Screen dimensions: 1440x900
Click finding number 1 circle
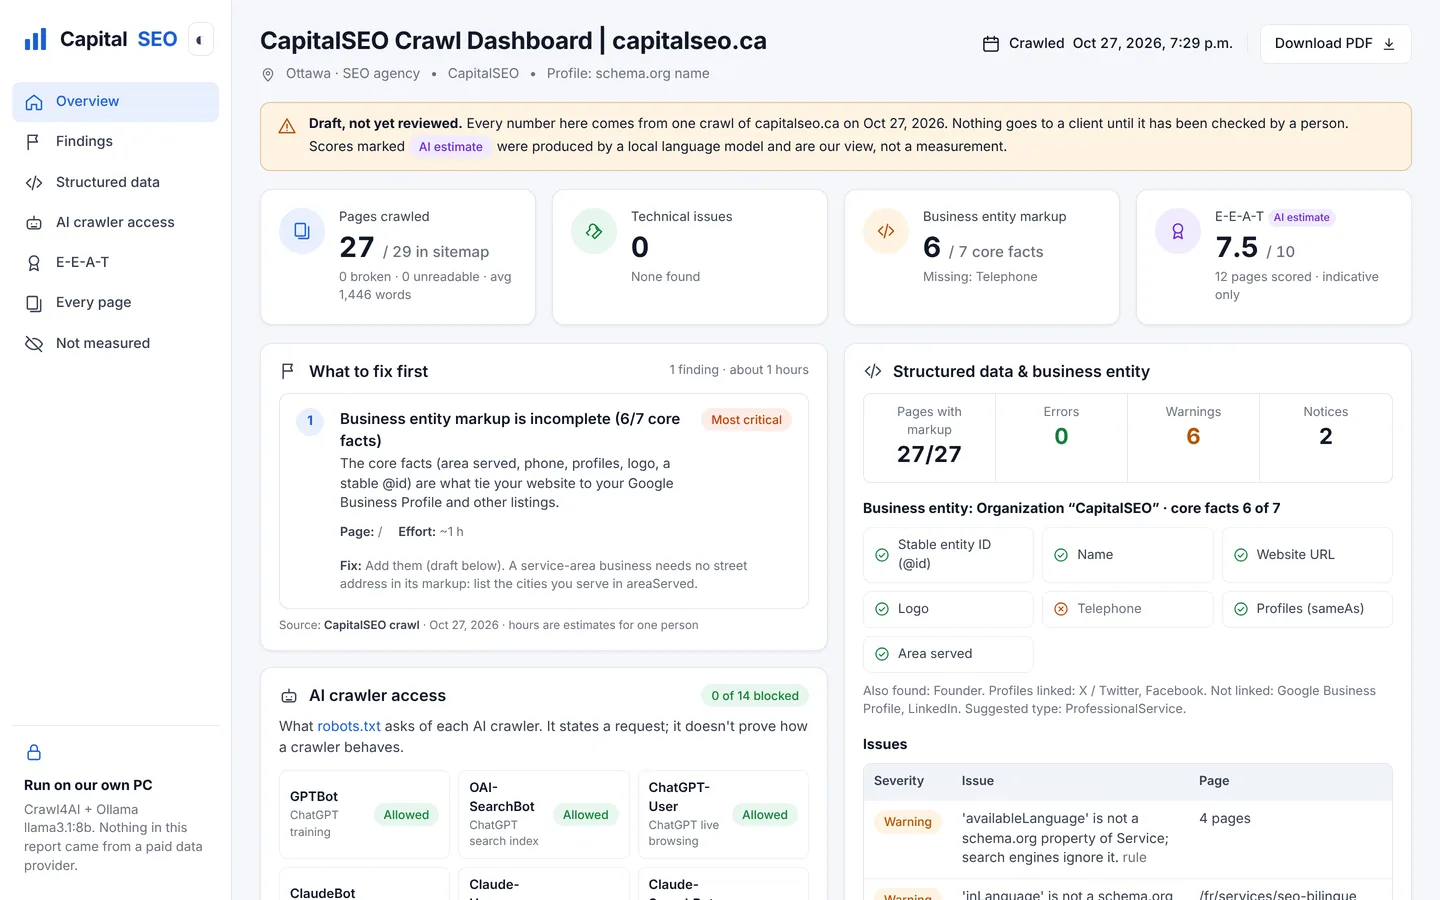[310, 421]
